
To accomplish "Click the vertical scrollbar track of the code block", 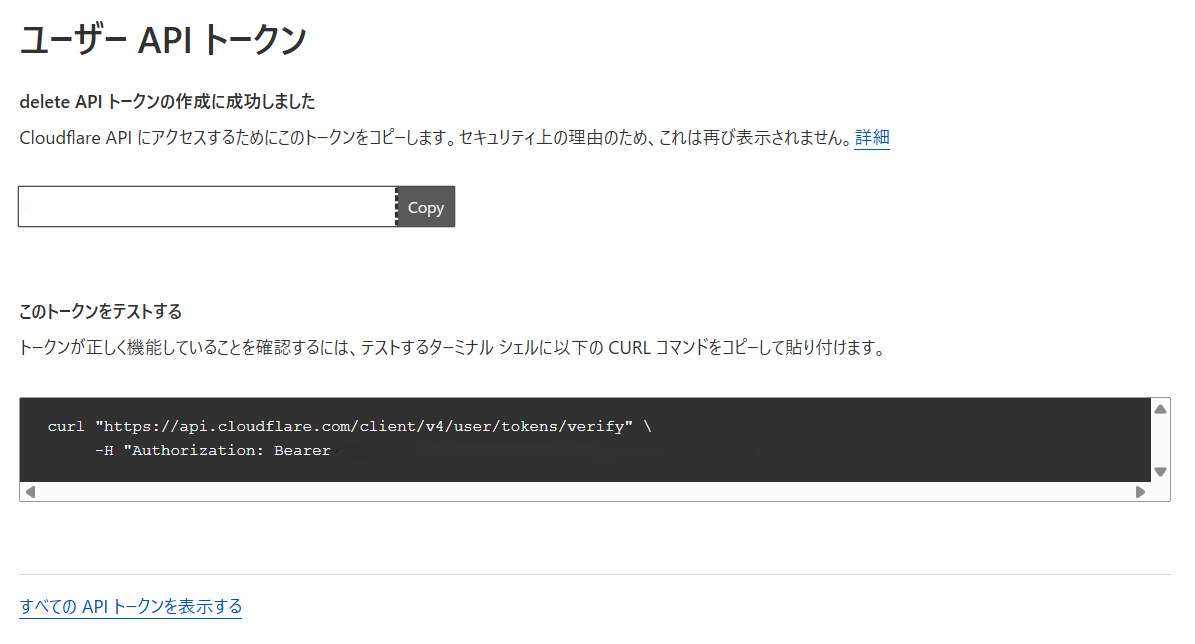I will (x=1160, y=440).
